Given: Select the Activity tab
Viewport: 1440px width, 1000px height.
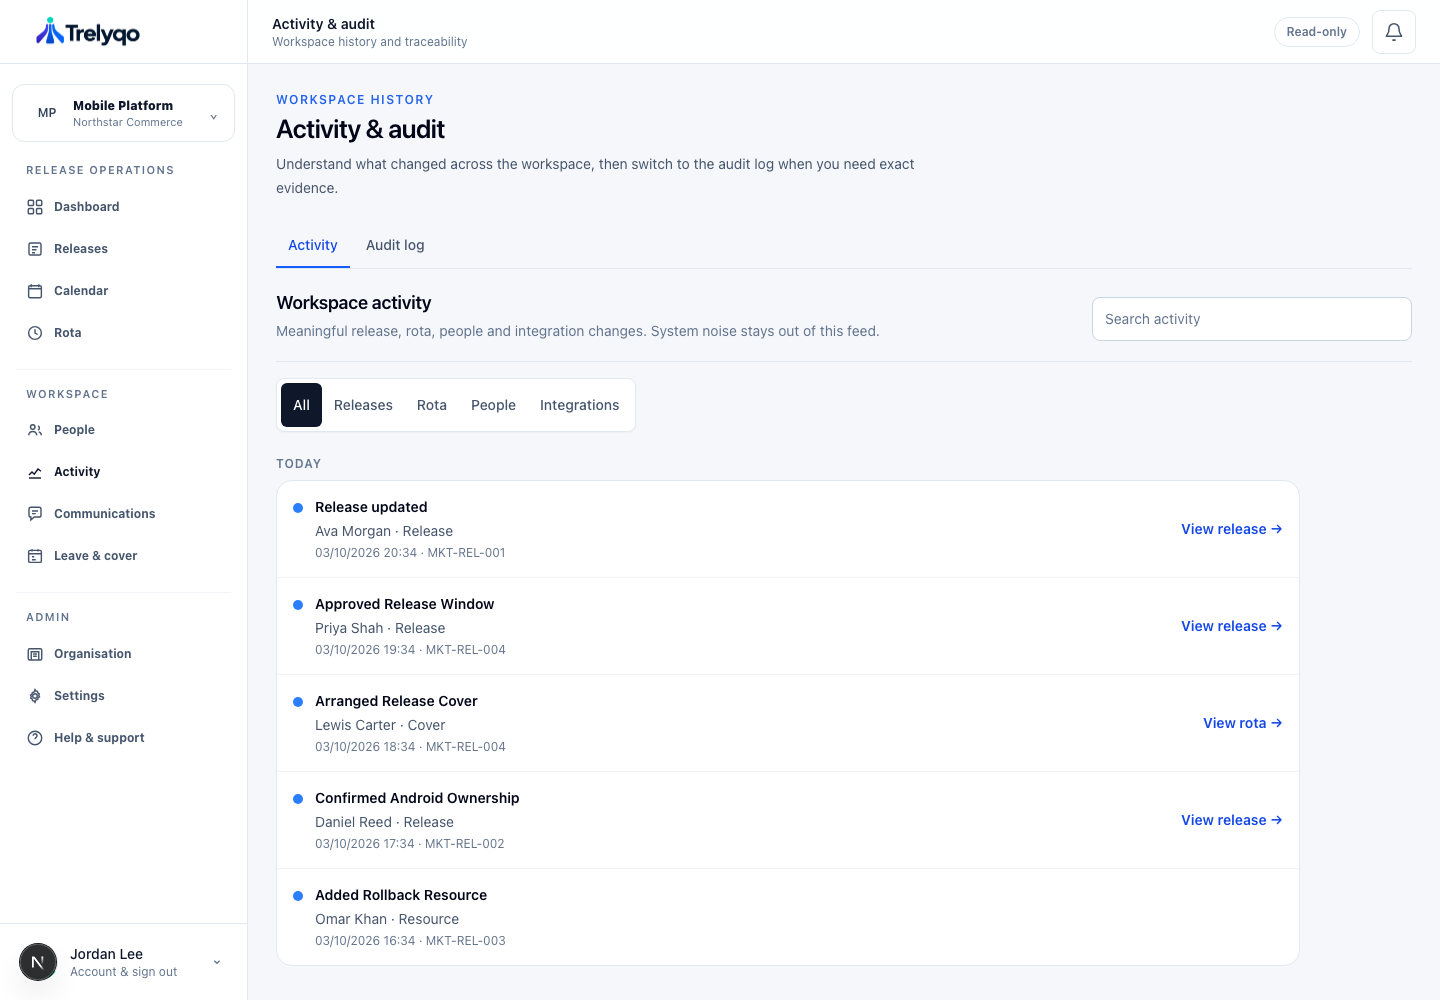Looking at the screenshot, I should click(313, 245).
